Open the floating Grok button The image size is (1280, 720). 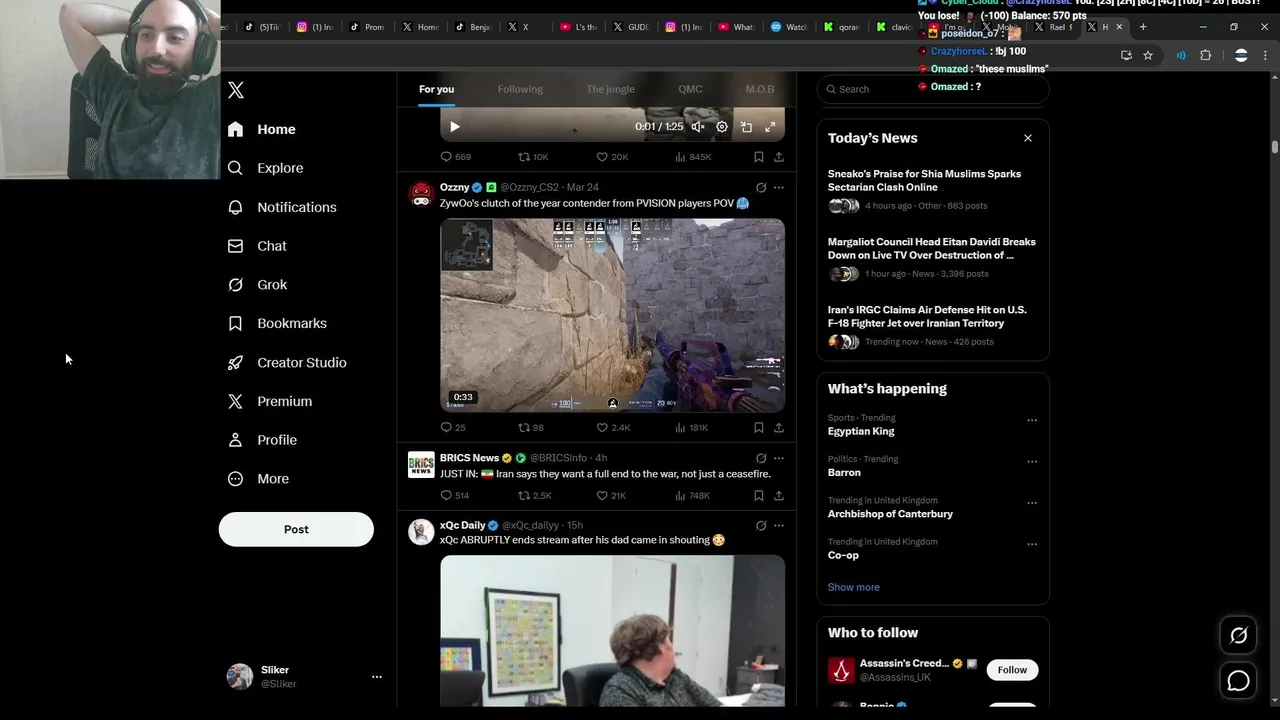tap(1238, 635)
